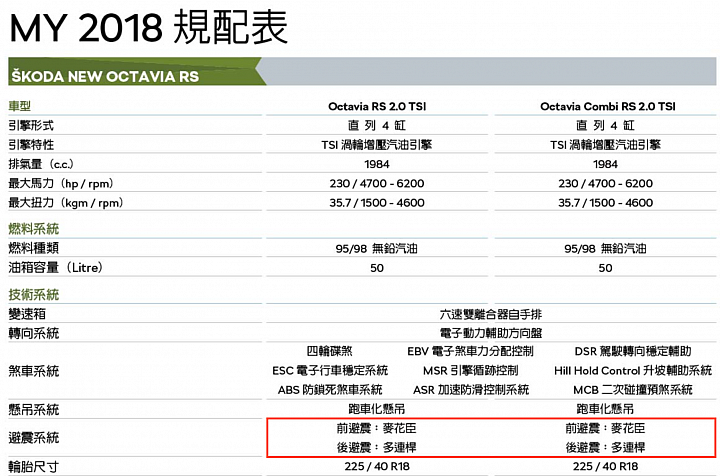Click '225 / 40 R18' in Combi RS column
The image size is (720, 476).
point(605,466)
